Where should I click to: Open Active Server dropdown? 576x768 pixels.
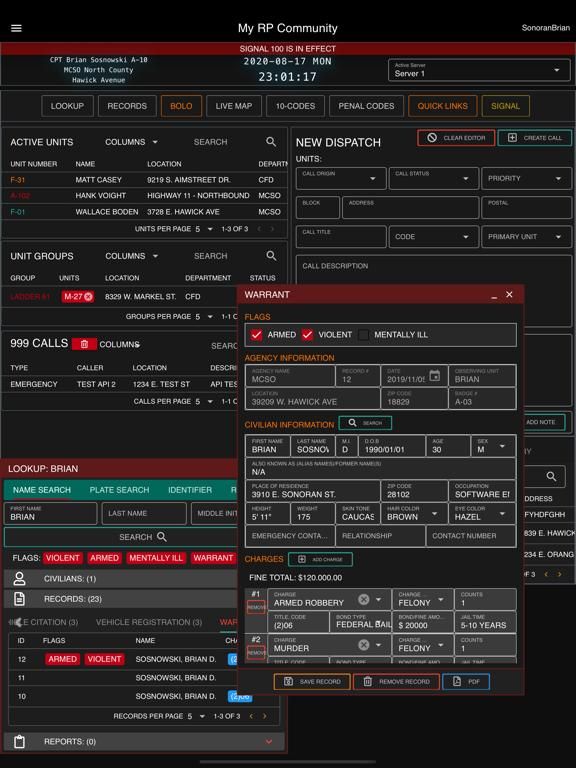(x=479, y=70)
